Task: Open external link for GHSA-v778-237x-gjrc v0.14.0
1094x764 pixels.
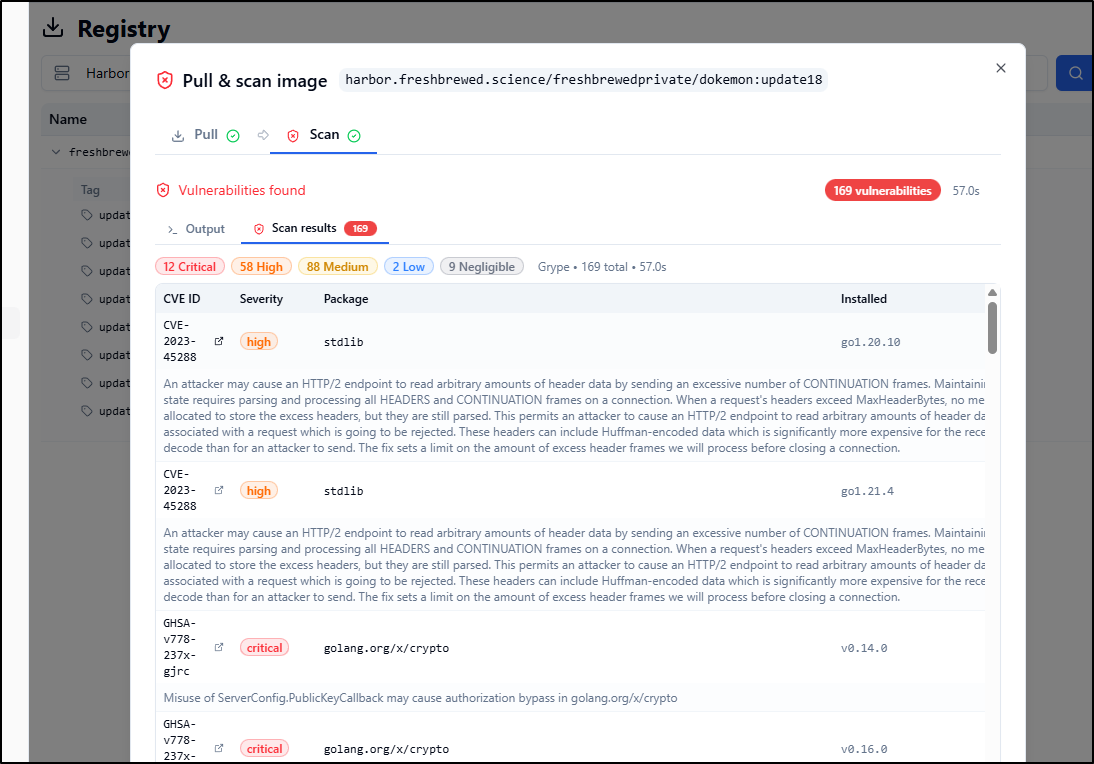Action: tap(219, 647)
